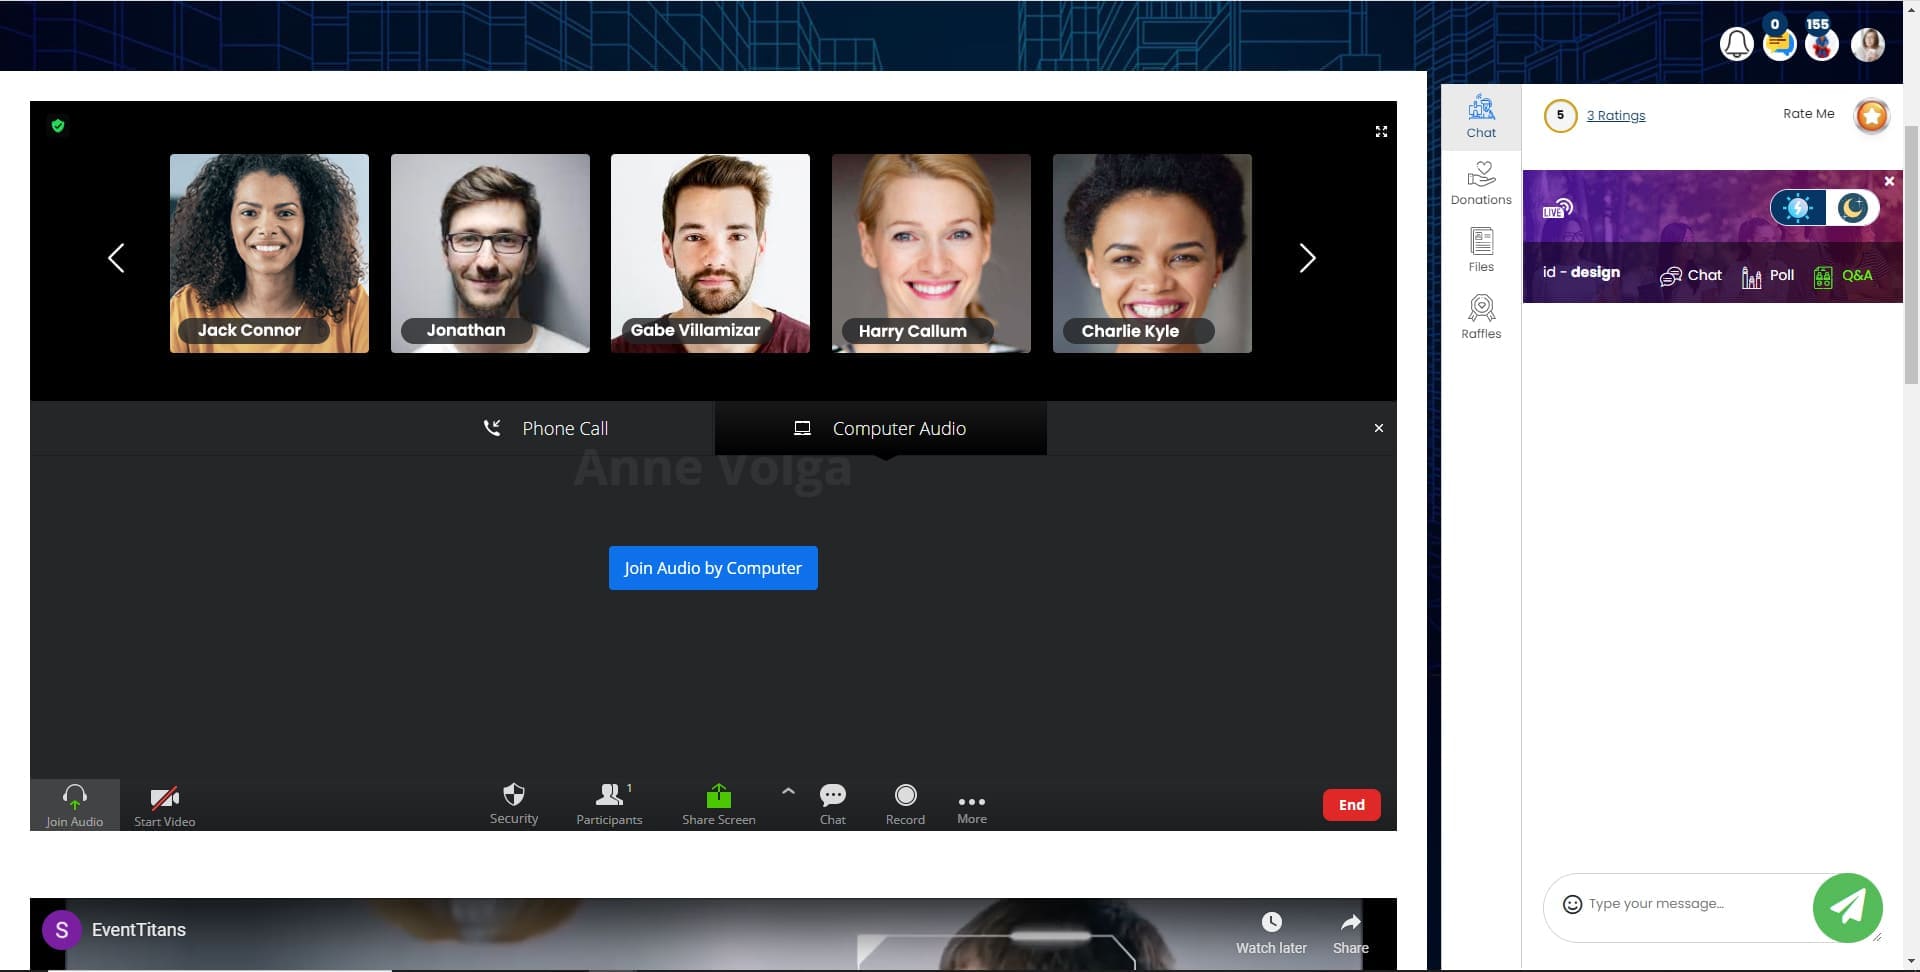Open the notifications bell icon
This screenshot has width=1920, height=972.
1736,43
